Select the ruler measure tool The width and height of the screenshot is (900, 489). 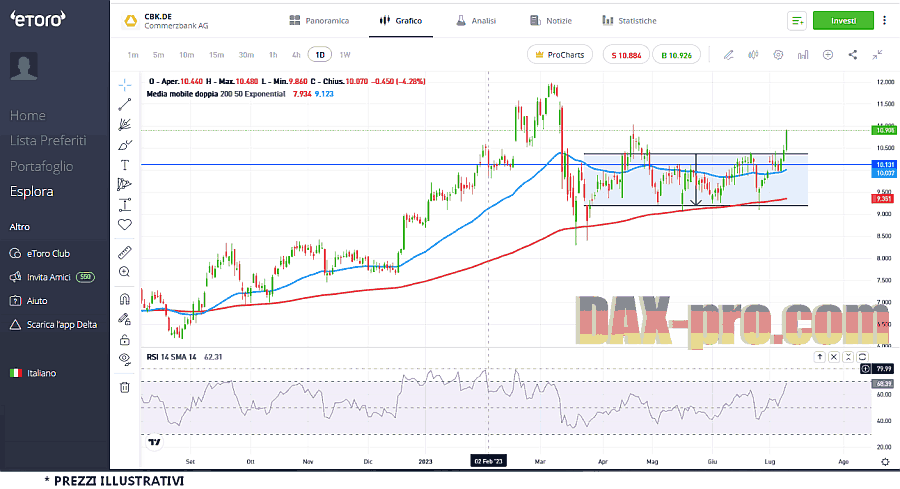tap(125, 251)
